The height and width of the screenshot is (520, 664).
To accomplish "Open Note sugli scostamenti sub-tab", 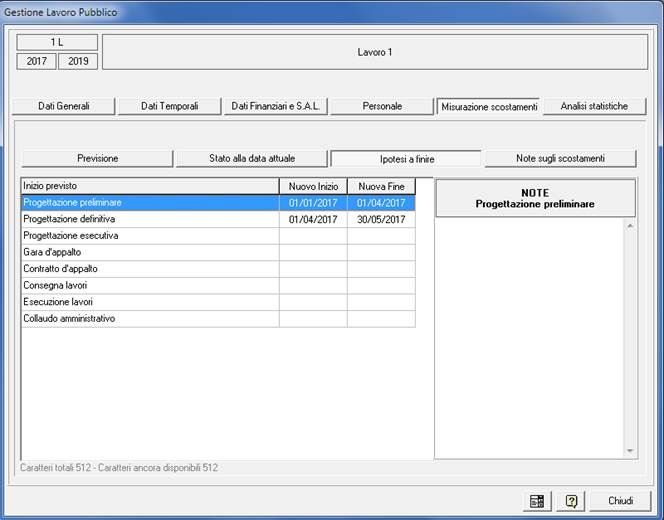I will tap(559, 158).
